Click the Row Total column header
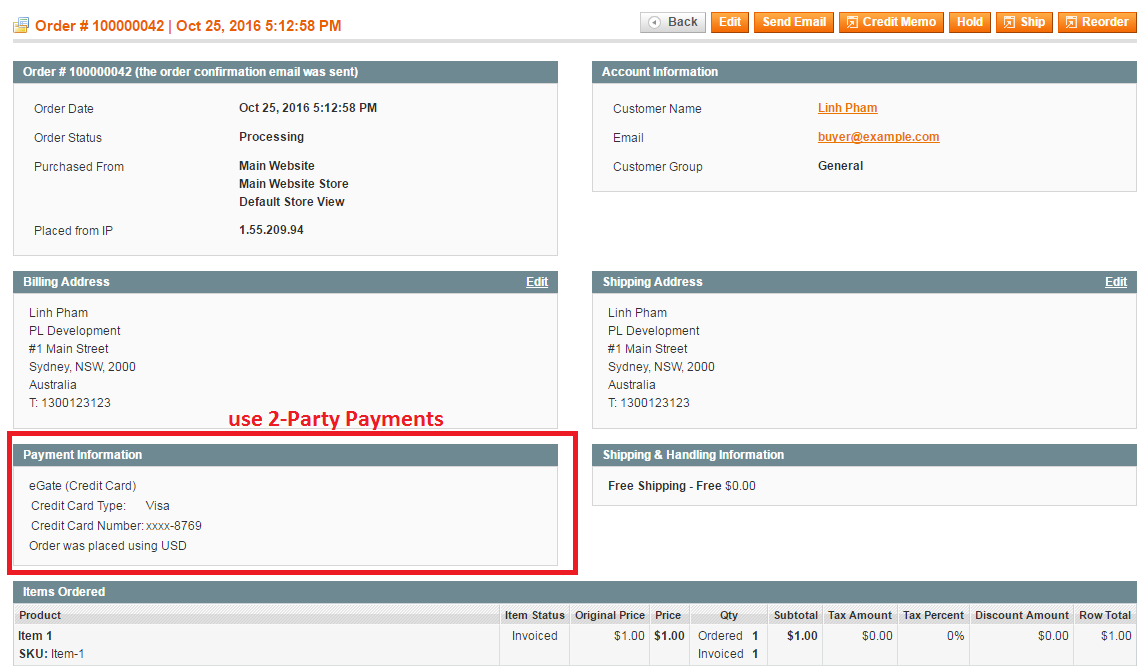Screen dimensions: 1148x671 1104,615
